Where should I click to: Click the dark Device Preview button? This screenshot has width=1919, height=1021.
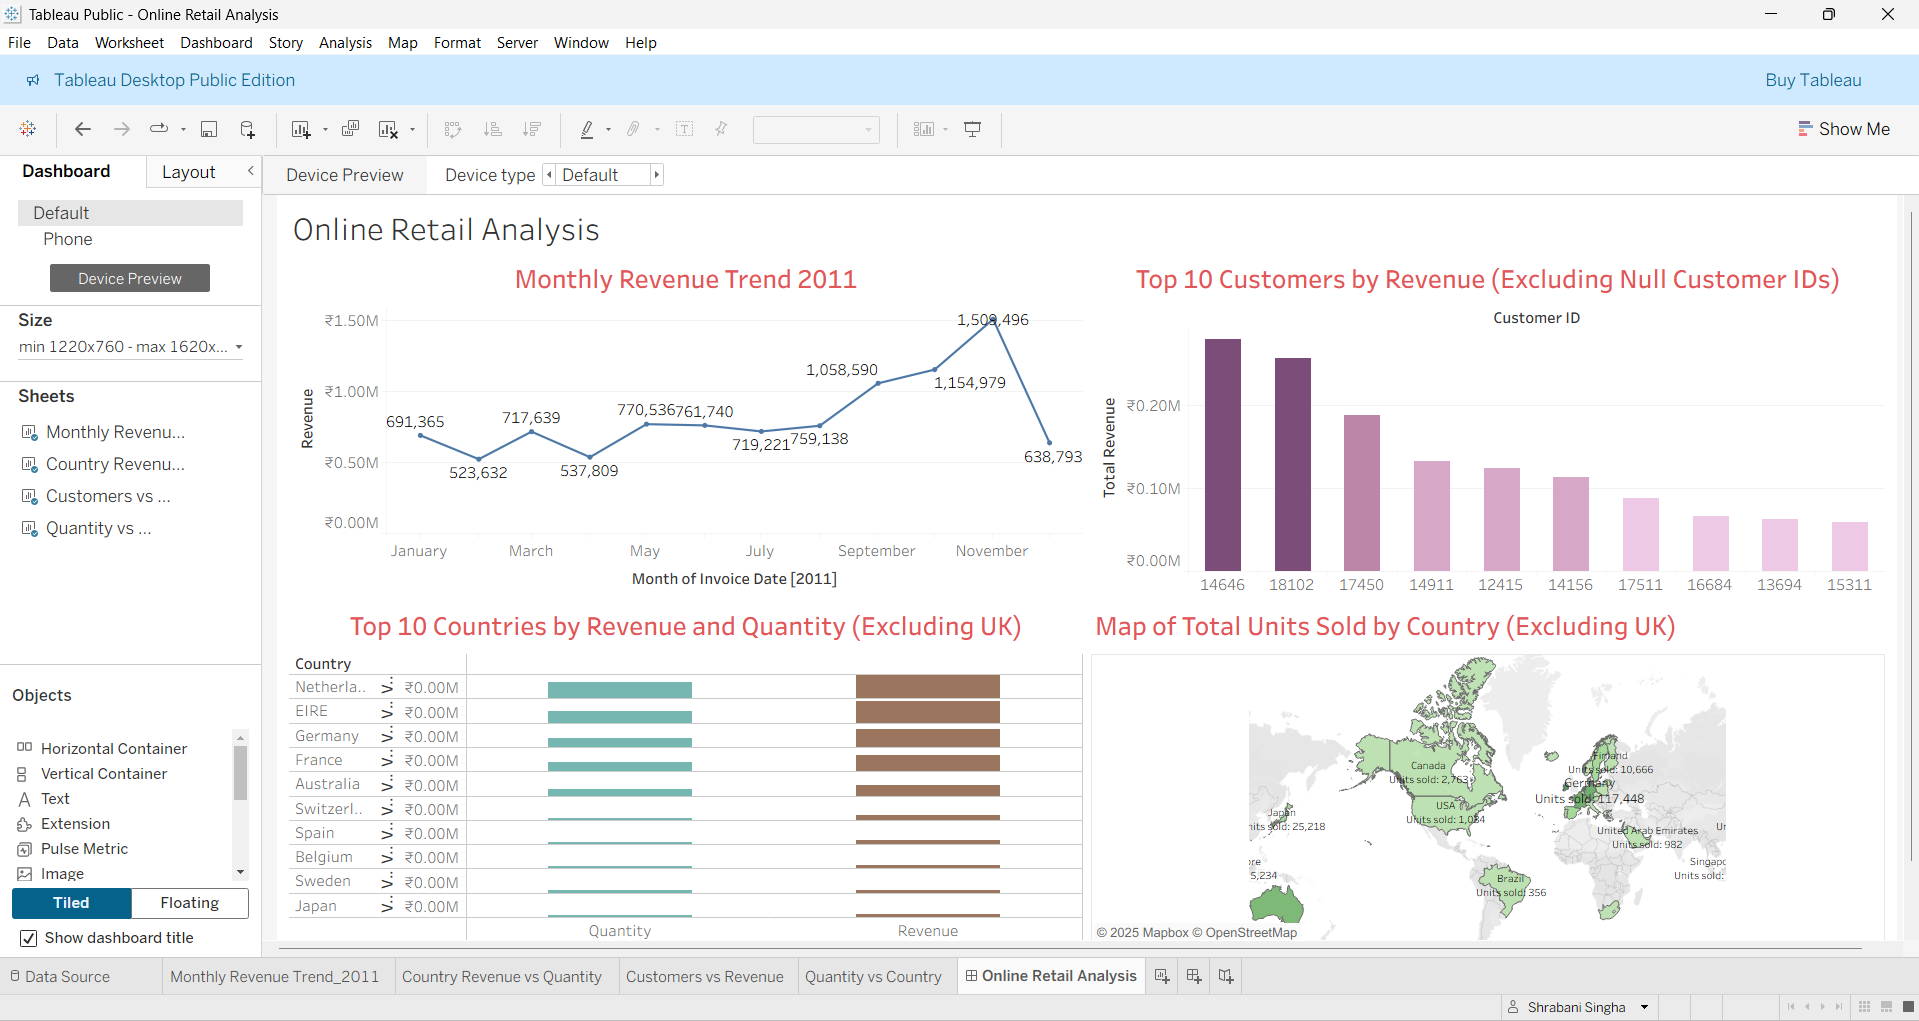130,278
